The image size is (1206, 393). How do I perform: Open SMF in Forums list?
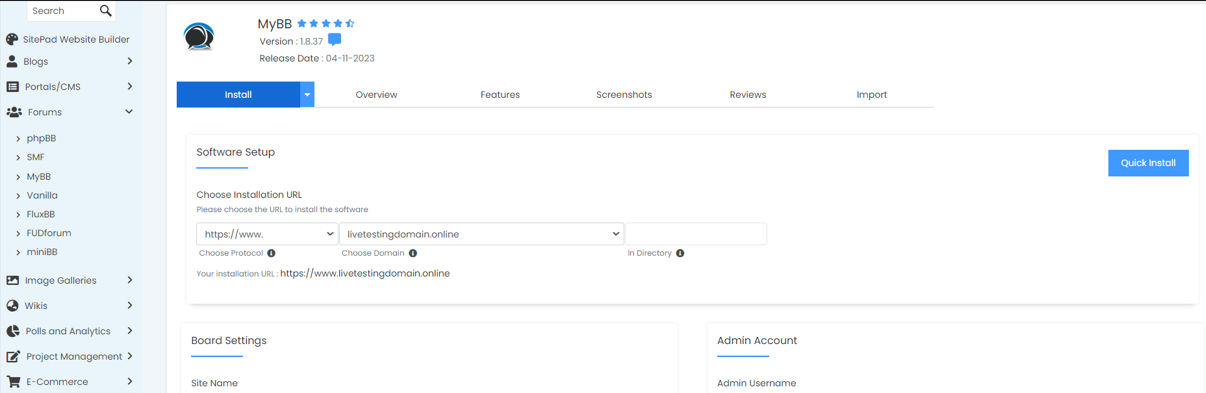point(35,157)
